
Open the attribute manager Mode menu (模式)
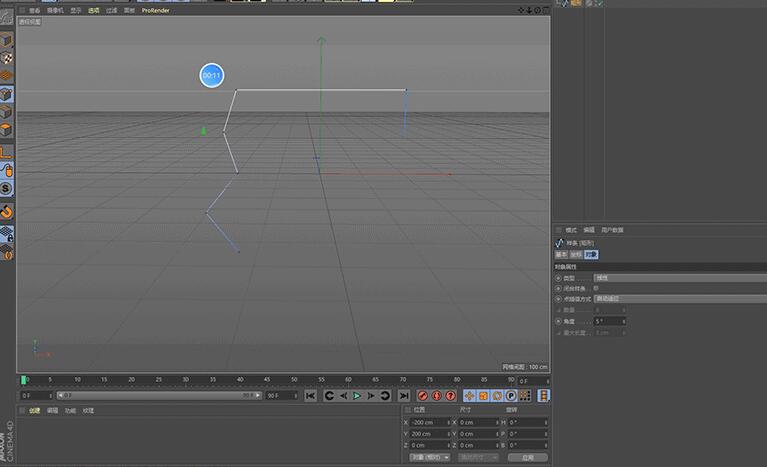[571, 230]
